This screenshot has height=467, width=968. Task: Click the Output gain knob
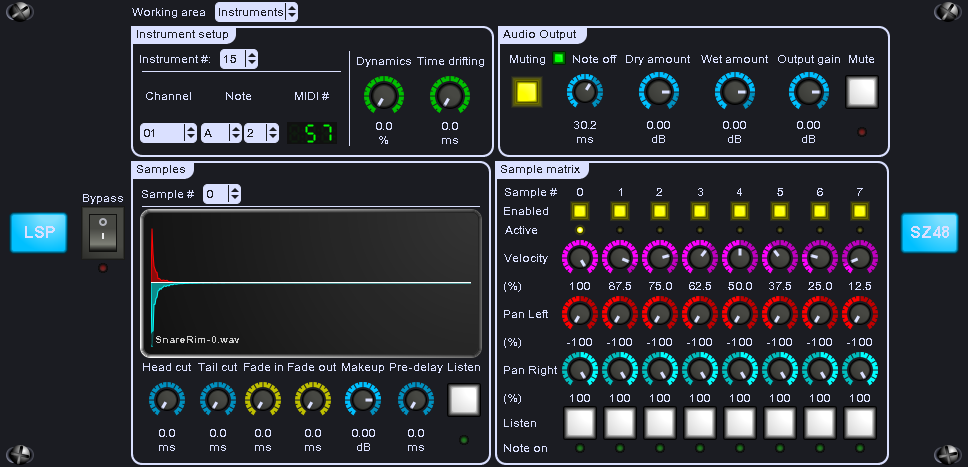click(x=806, y=93)
